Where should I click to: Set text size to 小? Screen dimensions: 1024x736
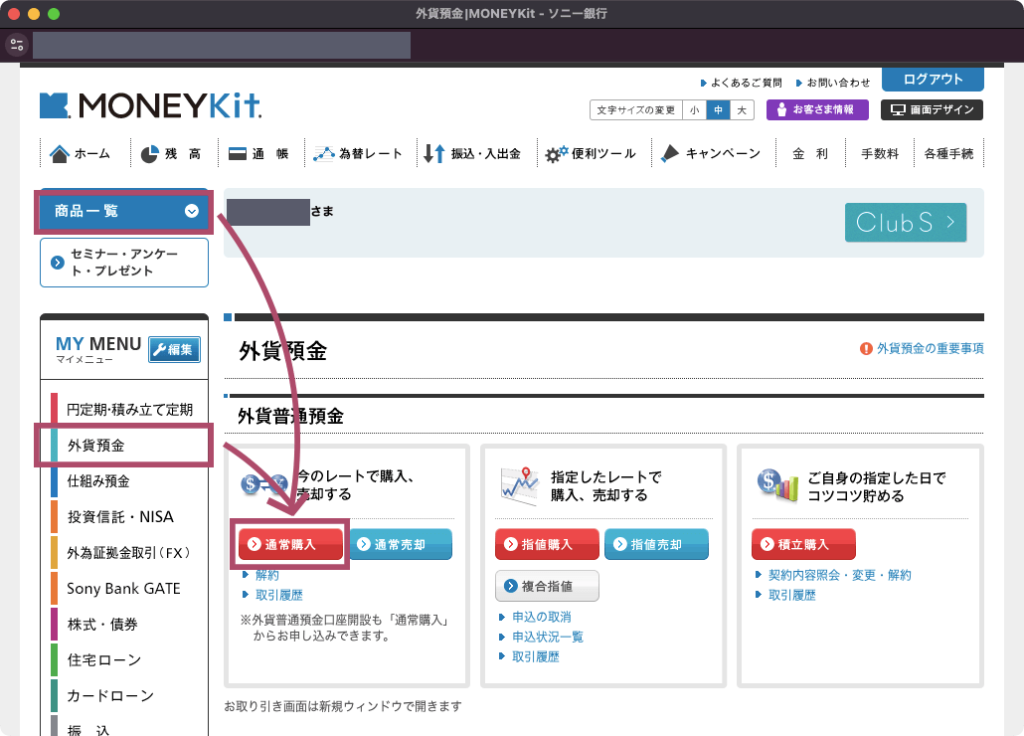pos(694,110)
